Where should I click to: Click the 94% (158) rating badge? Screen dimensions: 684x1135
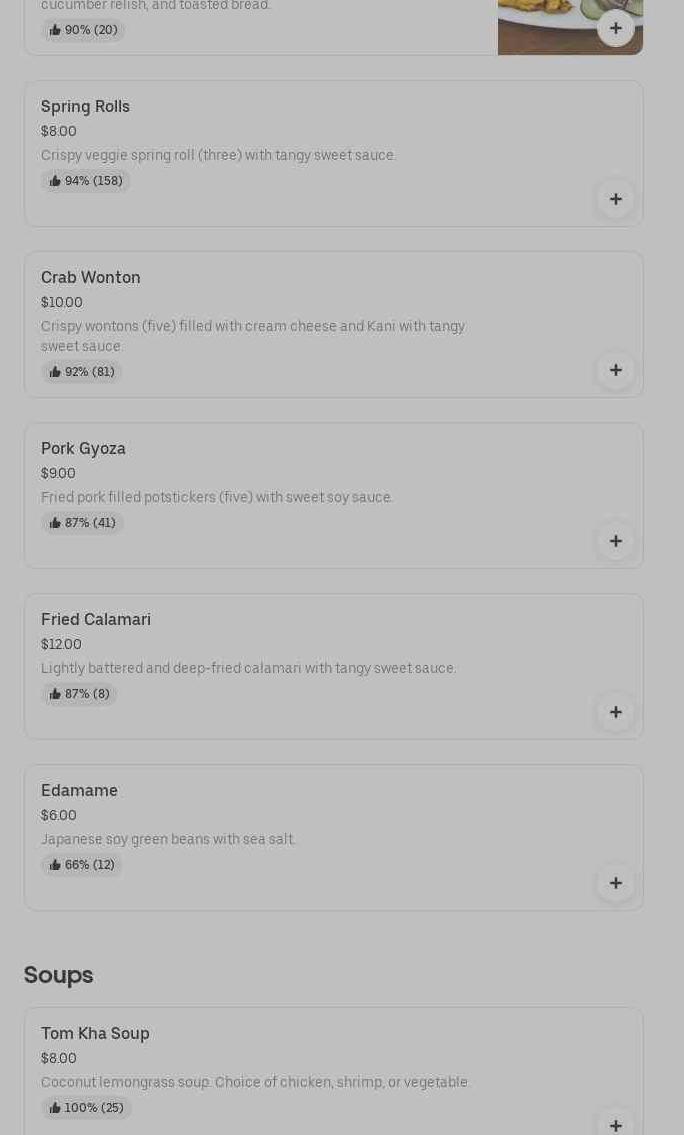coord(86,181)
